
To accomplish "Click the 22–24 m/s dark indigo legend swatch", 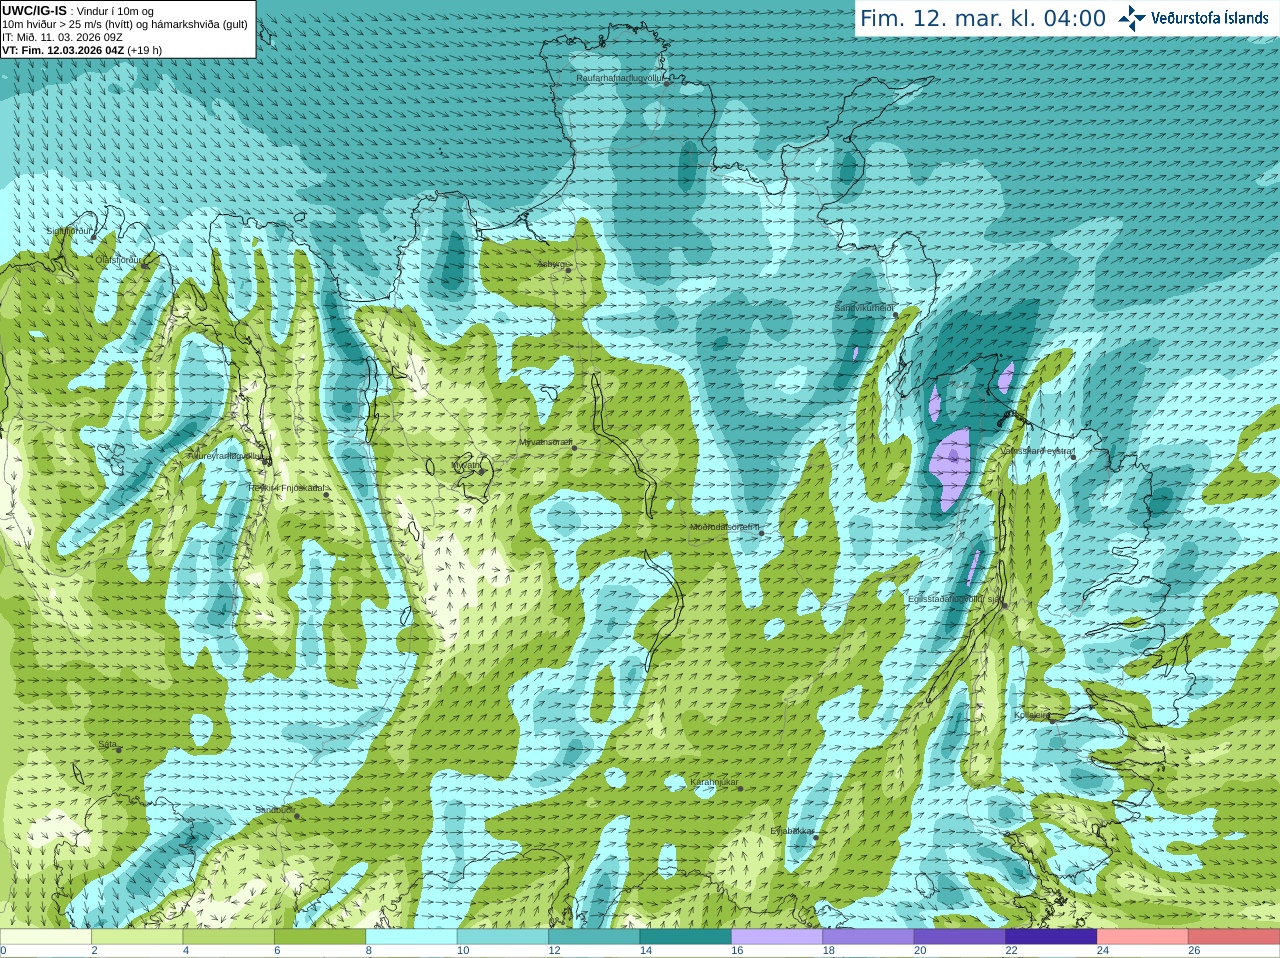I will pos(1052,937).
